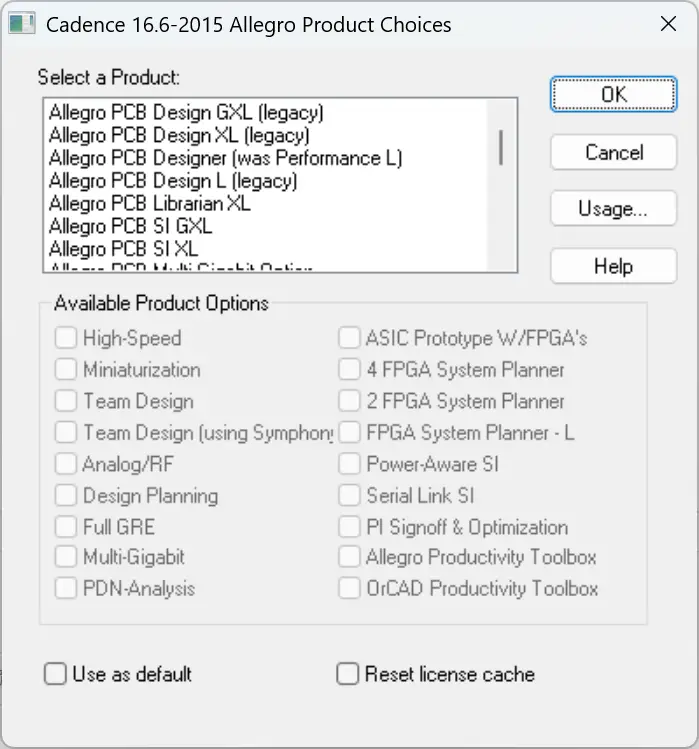The height and width of the screenshot is (749, 699).
Task: Pick Allegro PCB Librarian XL
Action: [x=150, y=203]
